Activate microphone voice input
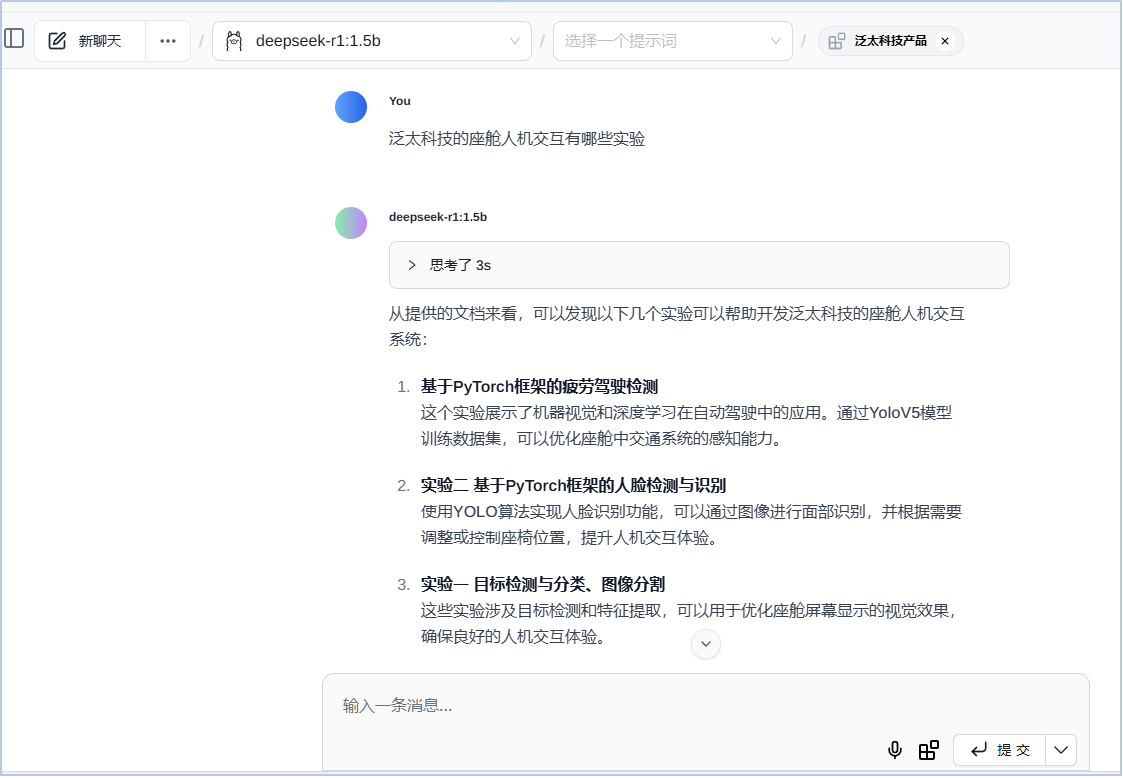Image resolution: width=1123 pixels, height=778 pixels. (895, 750)
